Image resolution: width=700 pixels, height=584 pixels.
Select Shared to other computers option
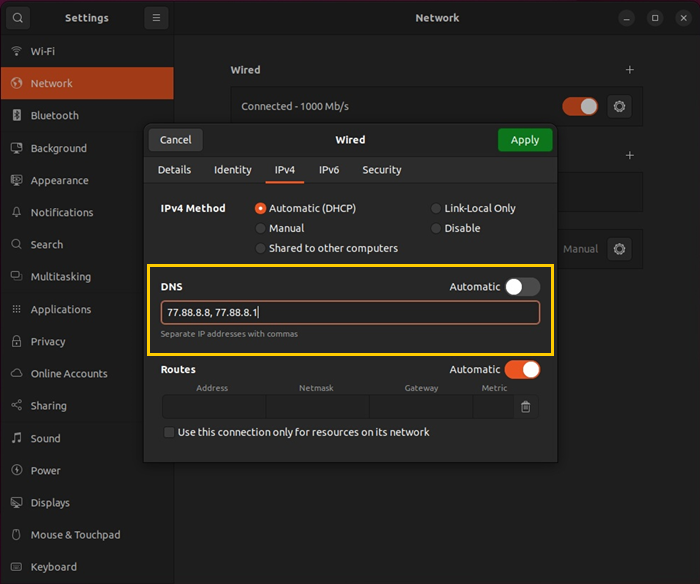coord(261,248)
